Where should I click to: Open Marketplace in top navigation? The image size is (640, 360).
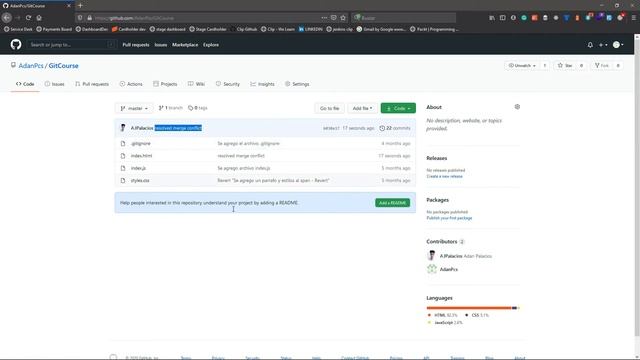click(185, 45)
